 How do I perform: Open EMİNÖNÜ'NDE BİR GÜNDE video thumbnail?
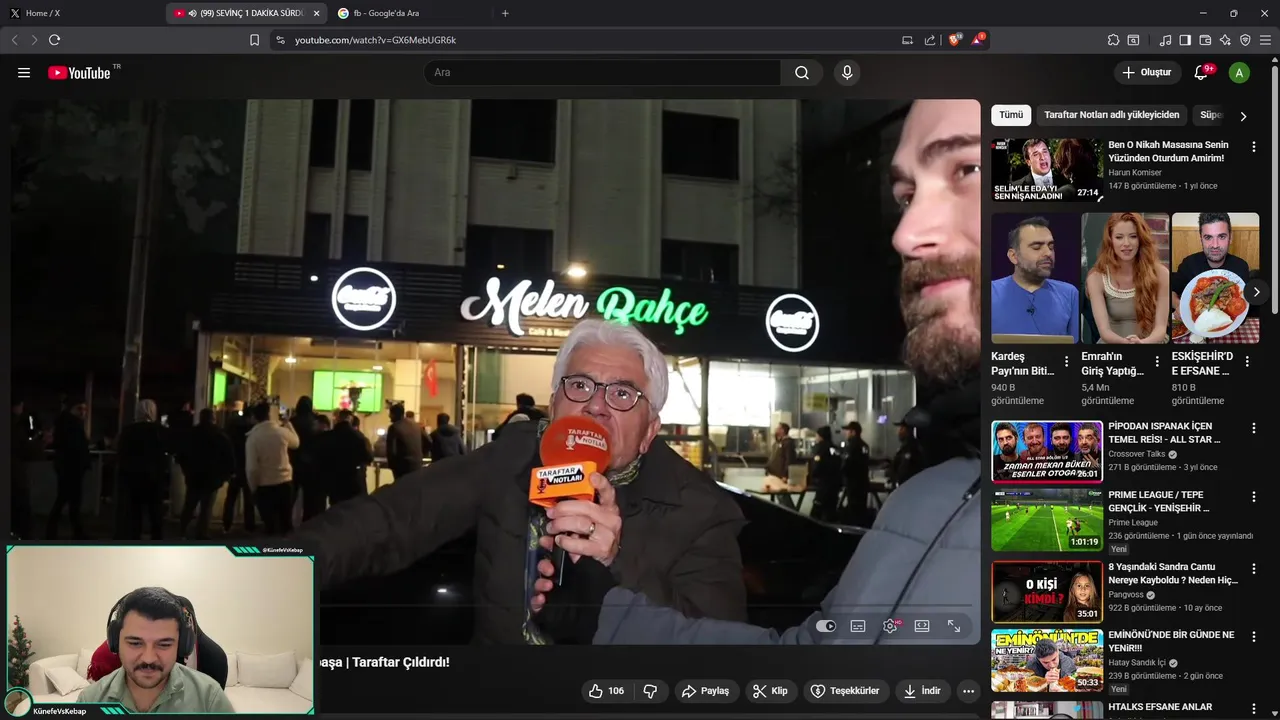tap(1047, 660)
